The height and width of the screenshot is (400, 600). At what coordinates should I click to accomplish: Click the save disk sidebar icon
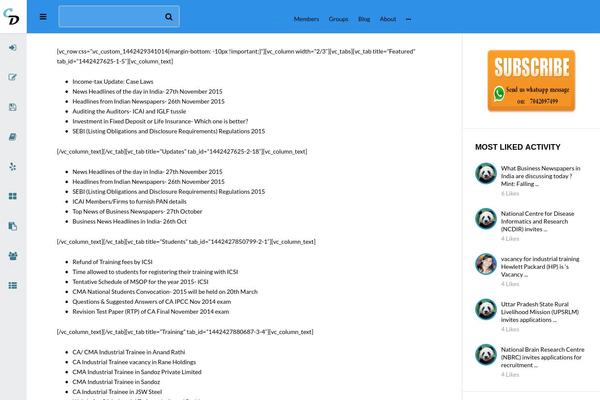click(x=13, y=107)
